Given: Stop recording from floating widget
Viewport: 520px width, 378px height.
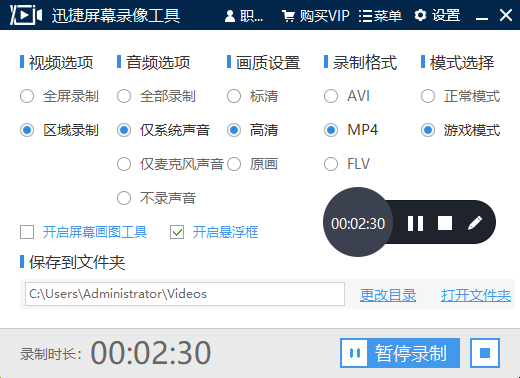Looking at the screenshot, I should [x=445, y=223].
